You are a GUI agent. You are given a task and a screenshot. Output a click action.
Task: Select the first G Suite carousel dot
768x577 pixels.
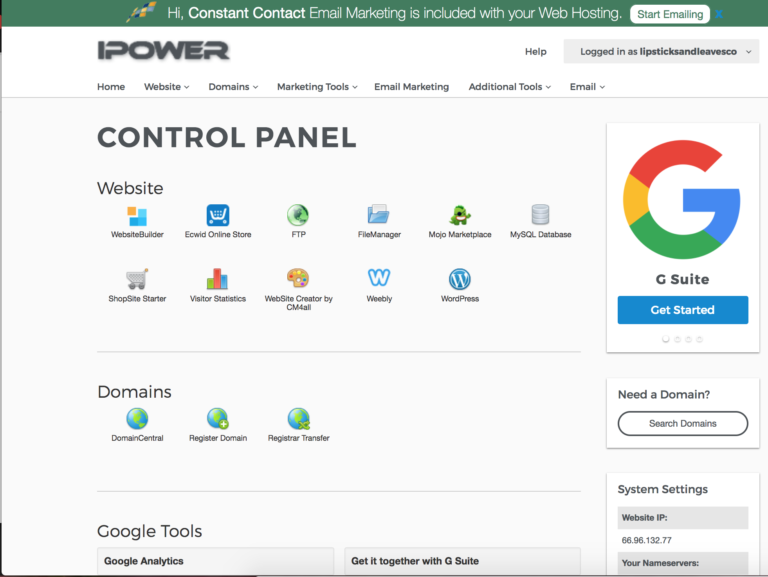(665, 339)
